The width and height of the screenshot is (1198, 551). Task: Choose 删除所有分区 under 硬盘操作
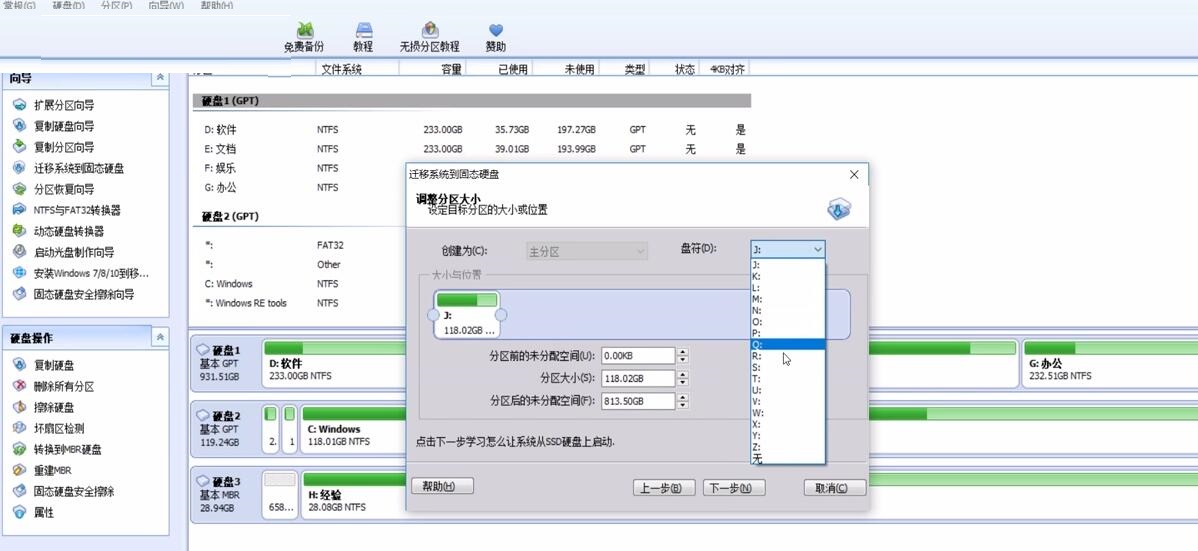point(64,387)
